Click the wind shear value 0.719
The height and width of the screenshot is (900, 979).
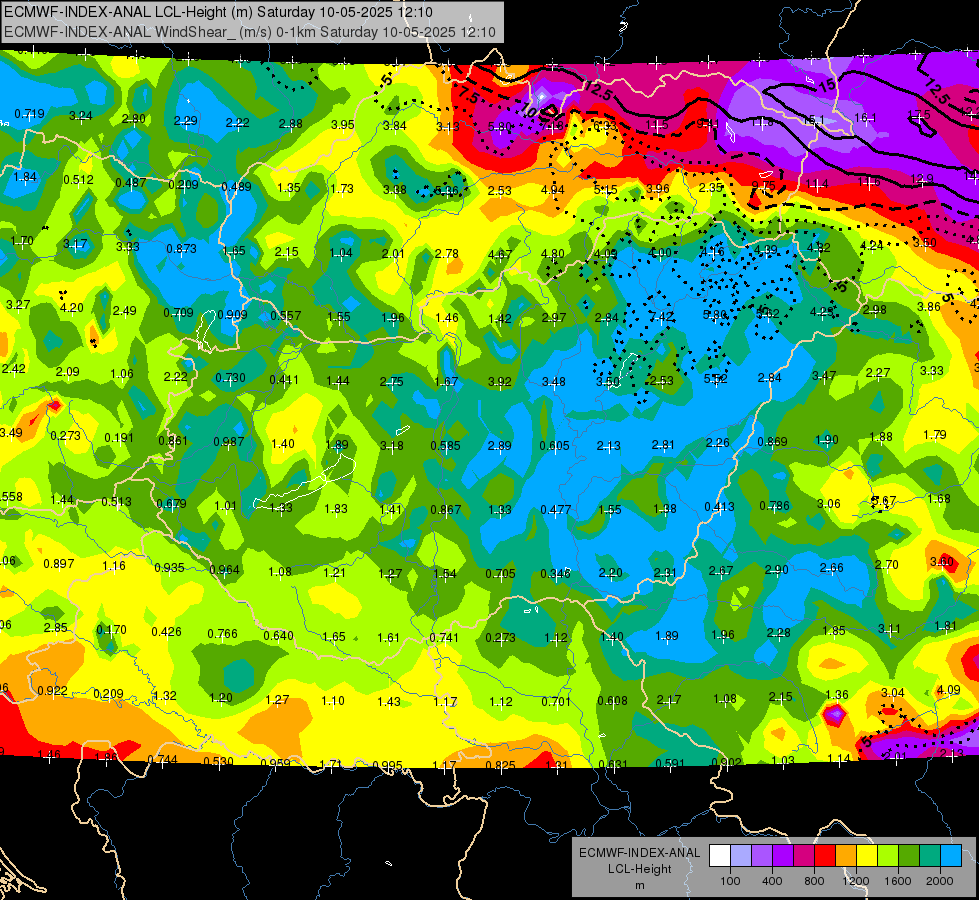pyautogui.click(x=29, y=114)
